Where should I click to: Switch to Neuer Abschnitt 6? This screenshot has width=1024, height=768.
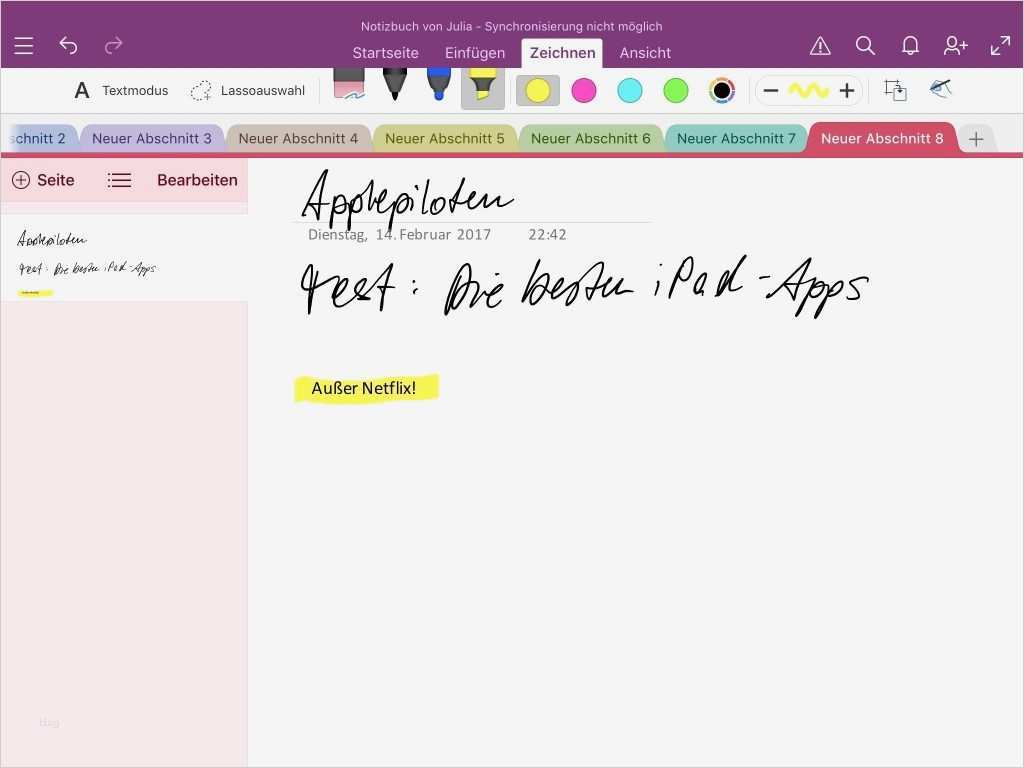[x=590, y=138]
